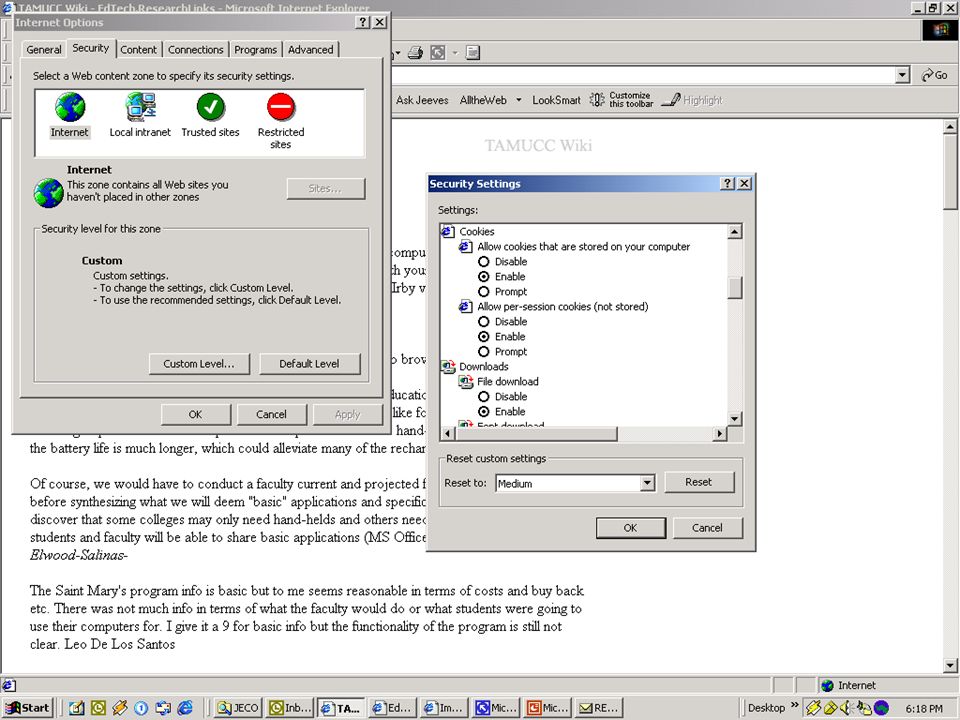Click the globe icon in the system tray

click(x=881, y=708)
